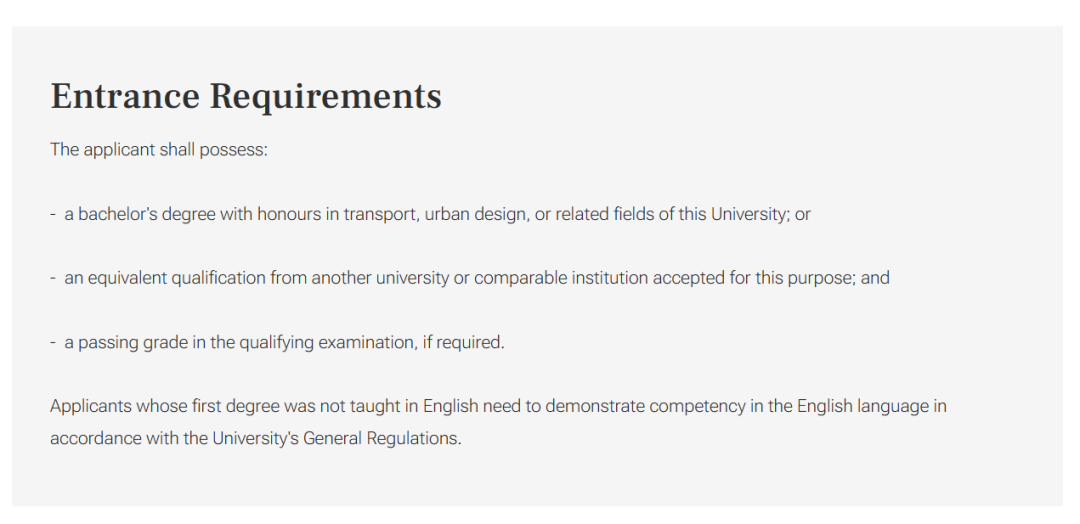The width and height of the screenshot is (1080, 524).
Task: Click 'The applicant shall possess:' line
Action: point(158,150)
